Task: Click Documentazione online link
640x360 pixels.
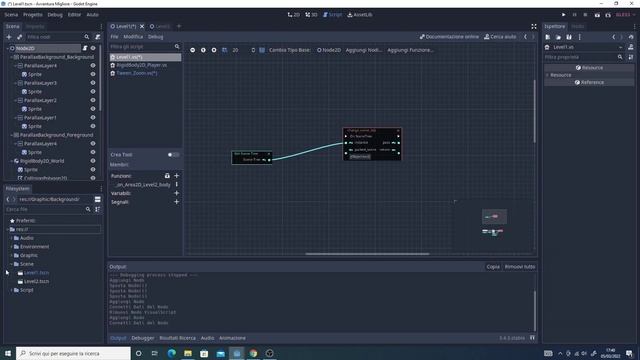Action: 449,37
